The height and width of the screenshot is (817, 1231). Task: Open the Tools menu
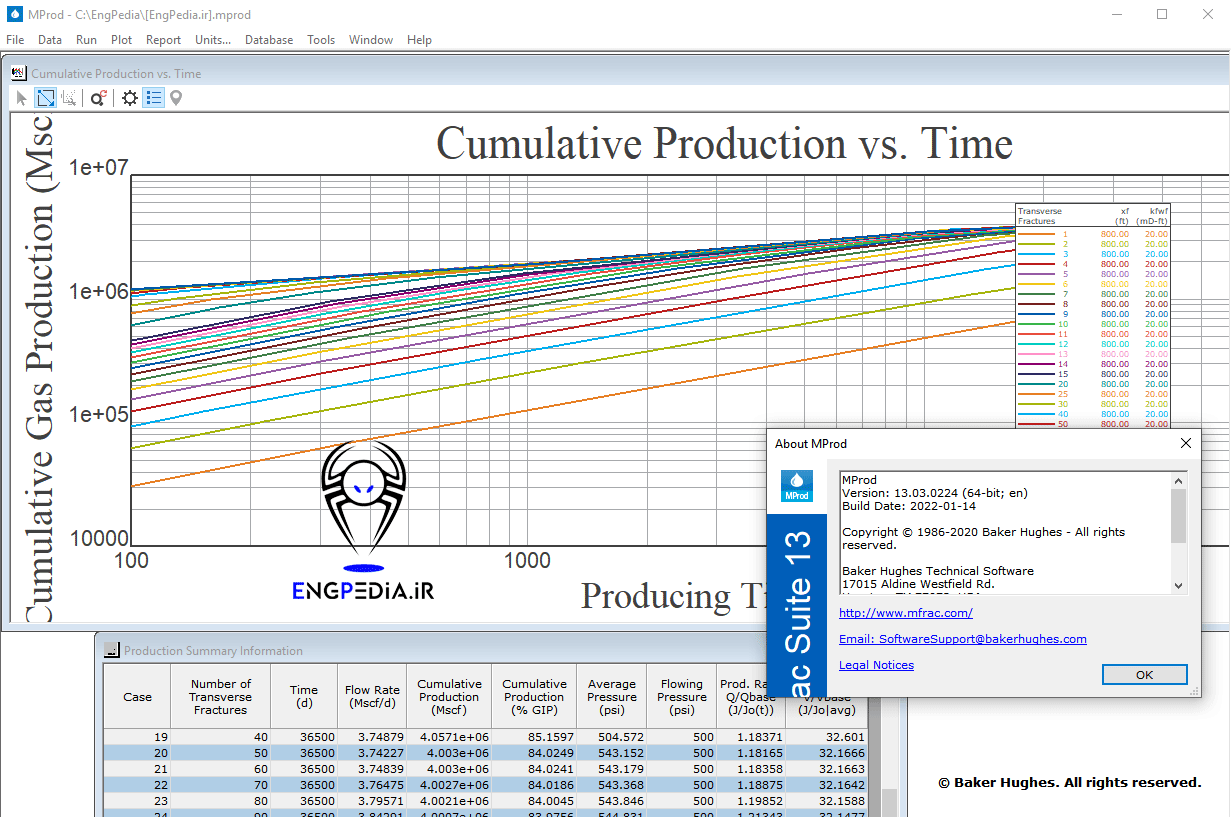pos(321,40)
